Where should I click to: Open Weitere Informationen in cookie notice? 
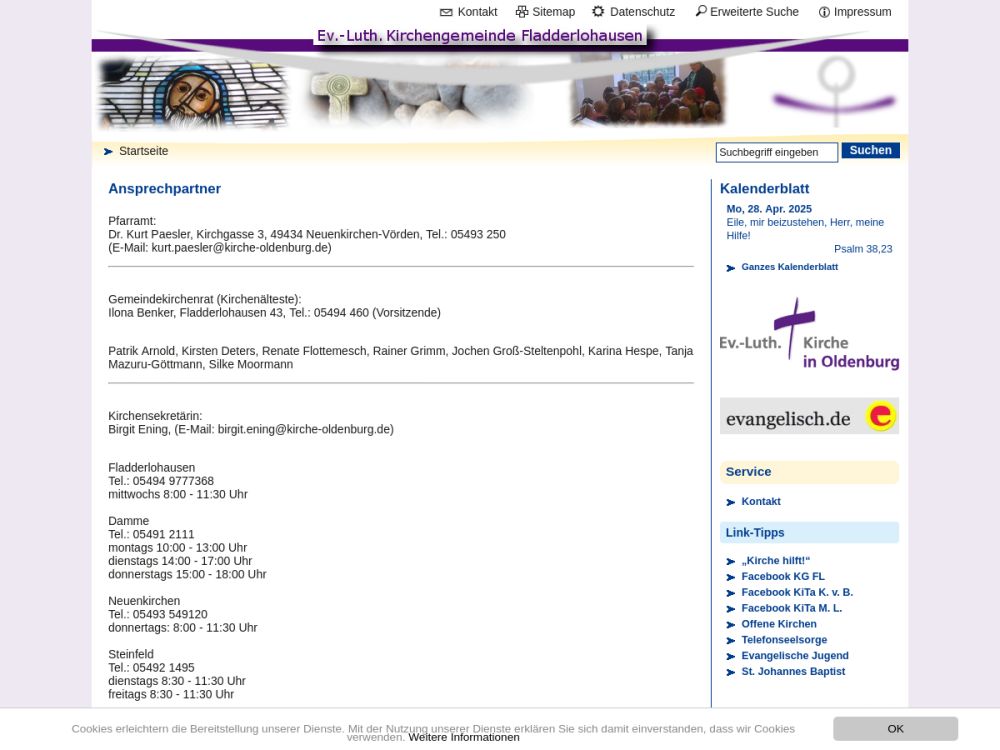[464, 737]
